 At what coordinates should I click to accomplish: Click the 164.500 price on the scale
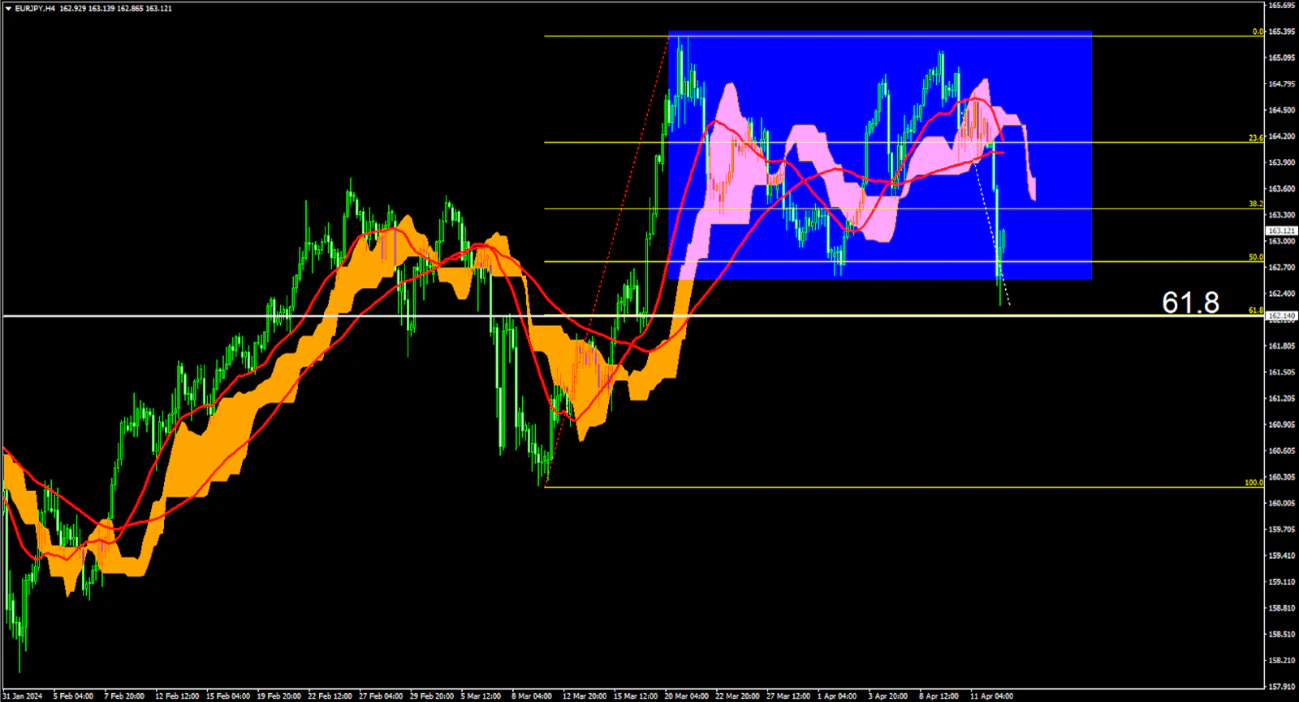tap(1281, 110)
